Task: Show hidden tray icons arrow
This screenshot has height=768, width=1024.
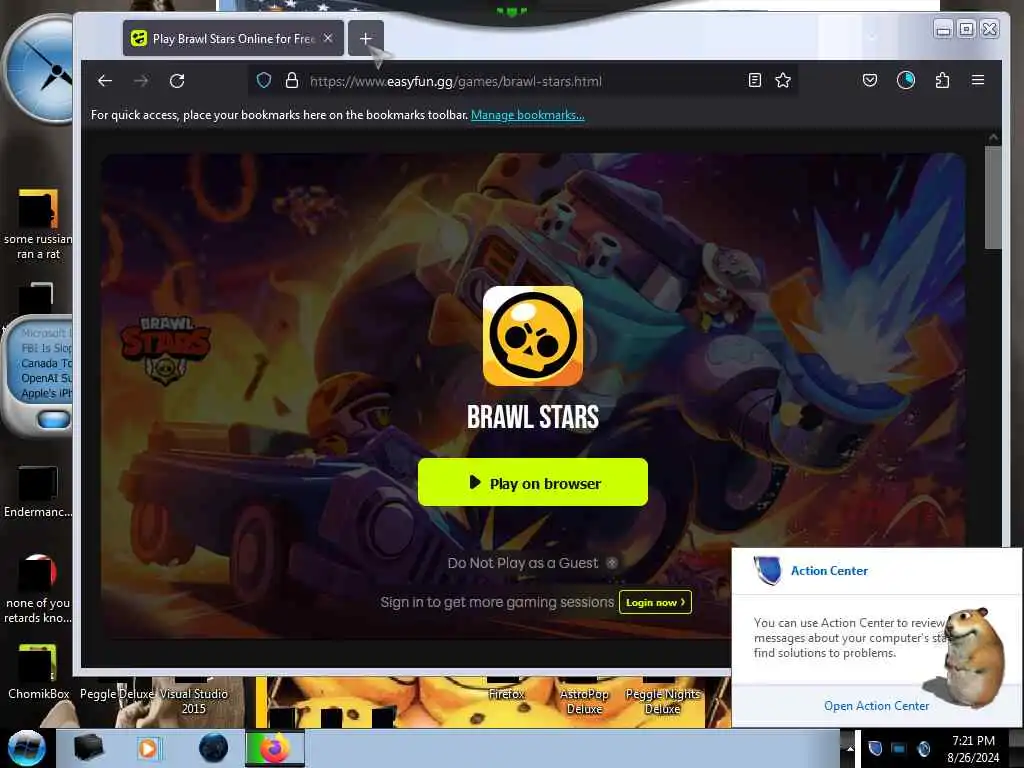Action: point(850,748)
